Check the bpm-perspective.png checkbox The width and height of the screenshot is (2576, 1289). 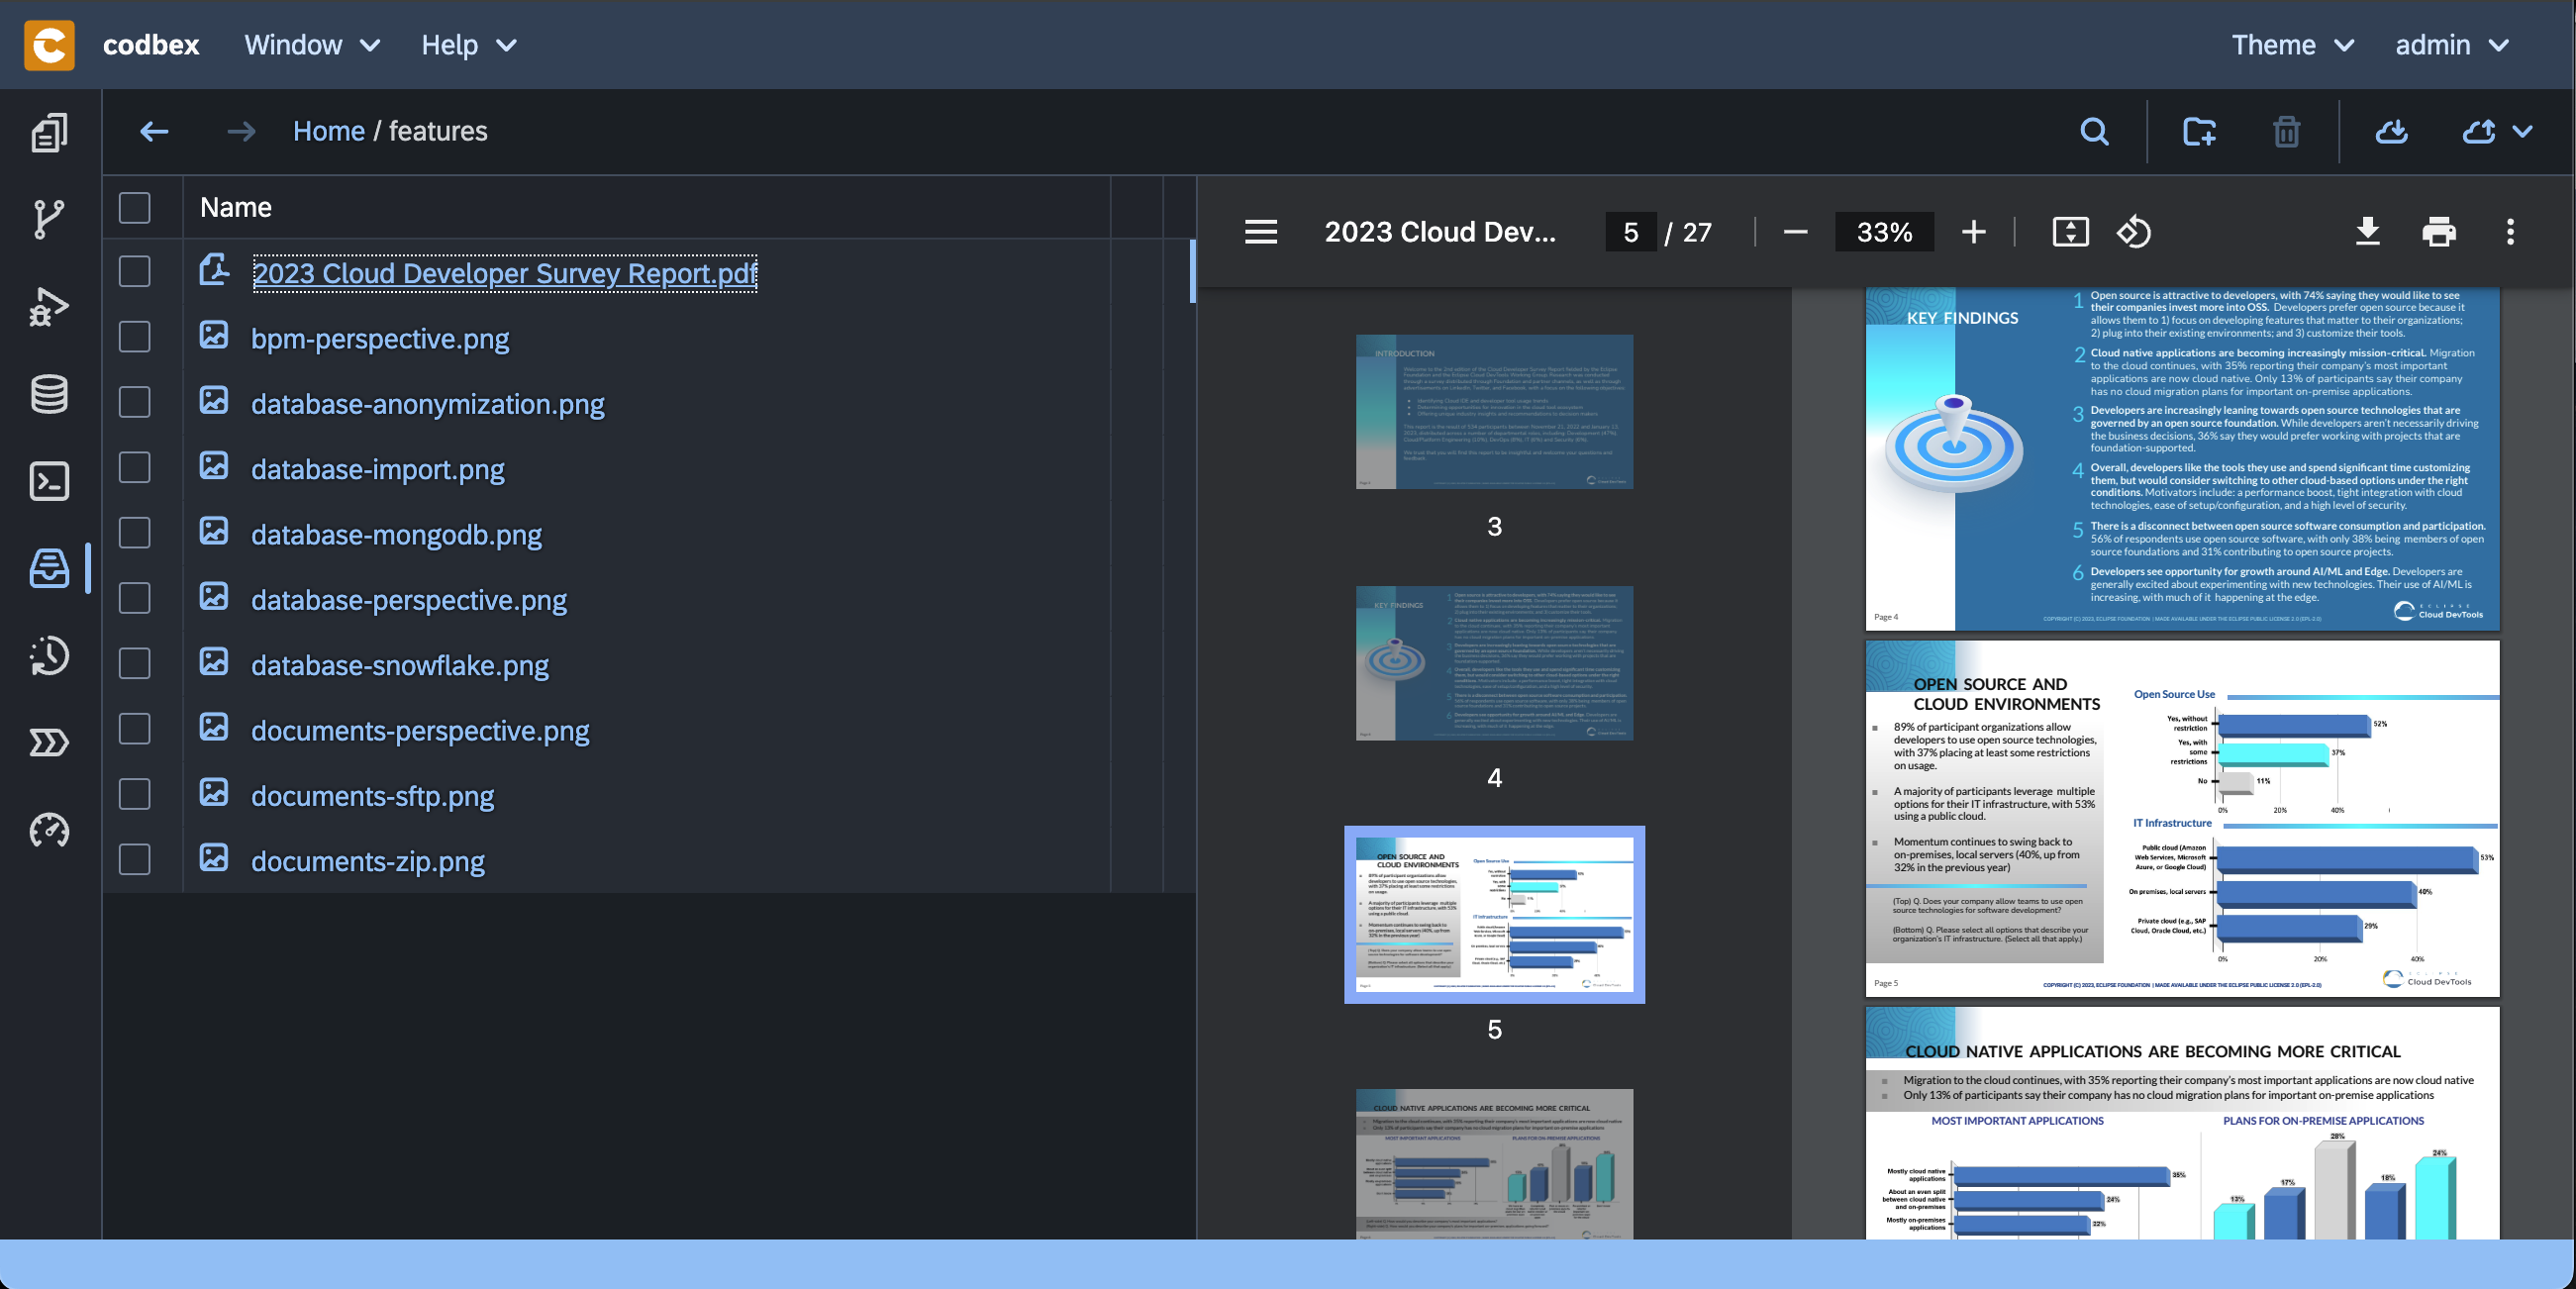(x=134, y=337)
